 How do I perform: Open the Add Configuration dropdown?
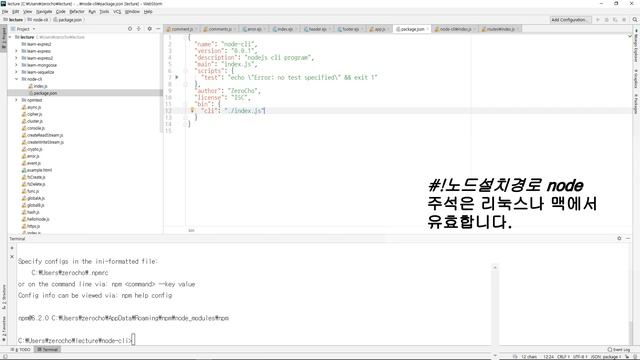point(570,20)
